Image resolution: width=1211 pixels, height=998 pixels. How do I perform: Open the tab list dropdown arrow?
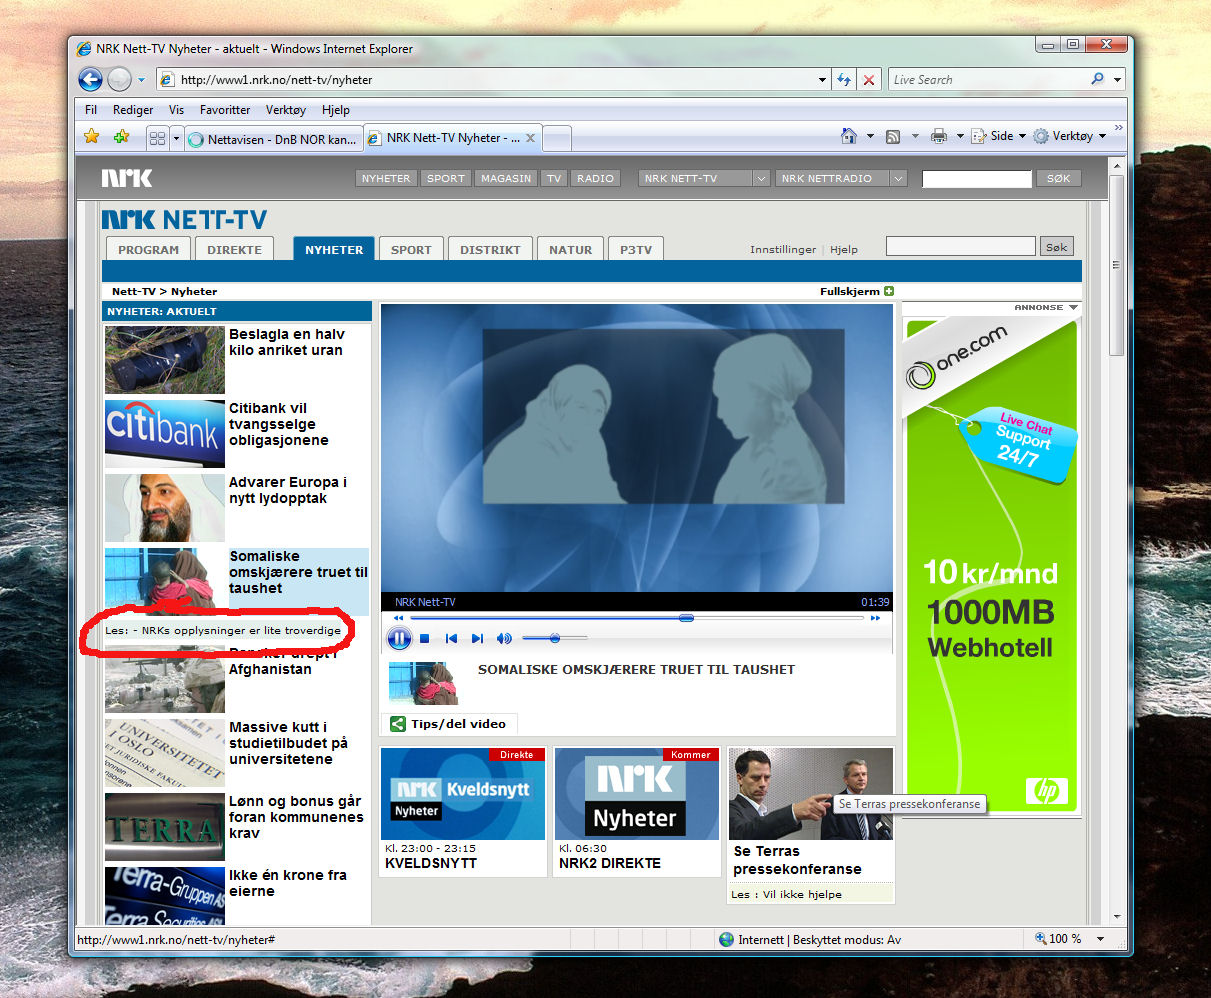point(176,138)
